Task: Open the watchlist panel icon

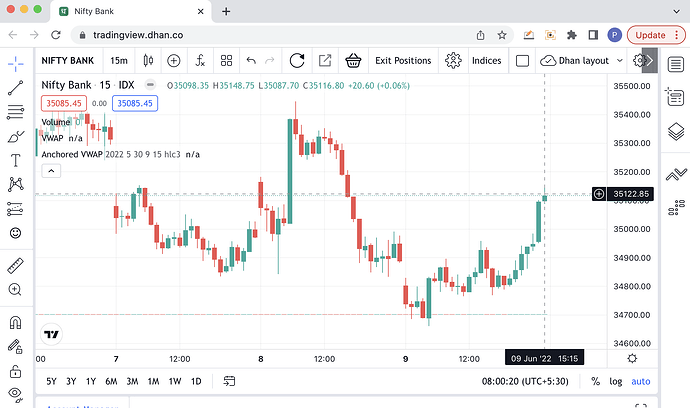Action: 675,65
